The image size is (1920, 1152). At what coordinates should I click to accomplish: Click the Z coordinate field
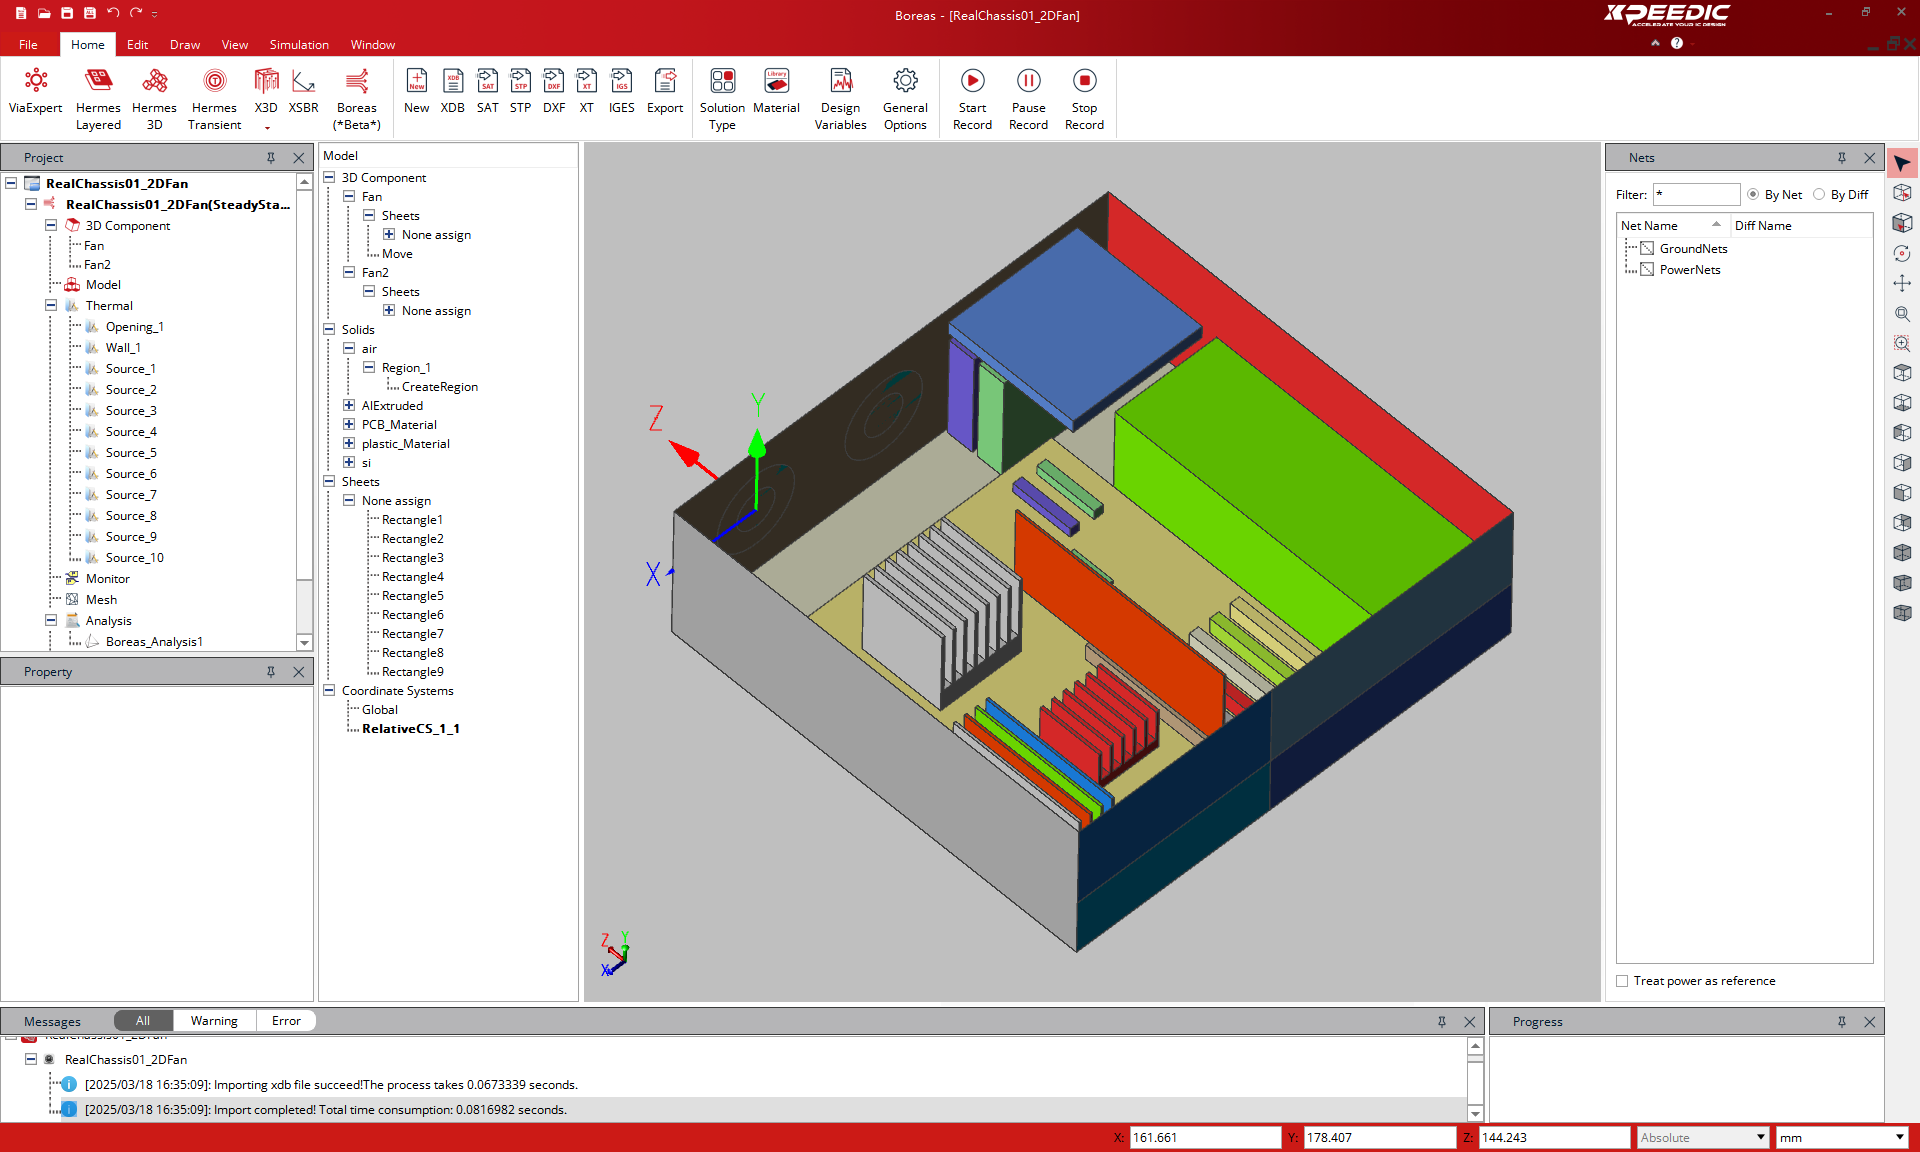(x=1554, y=1137)
